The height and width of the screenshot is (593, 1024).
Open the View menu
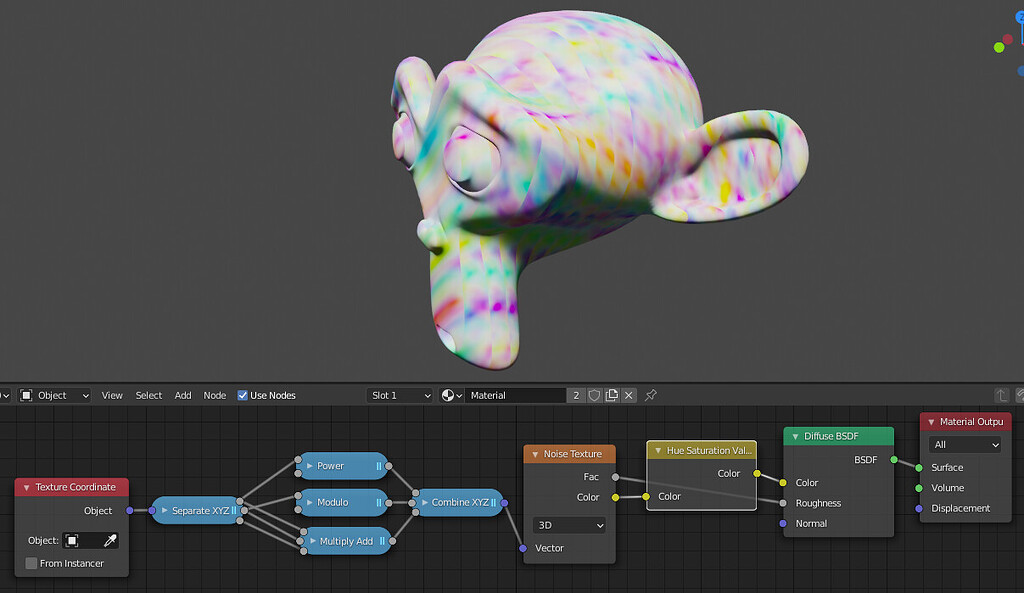pos(112,395)
